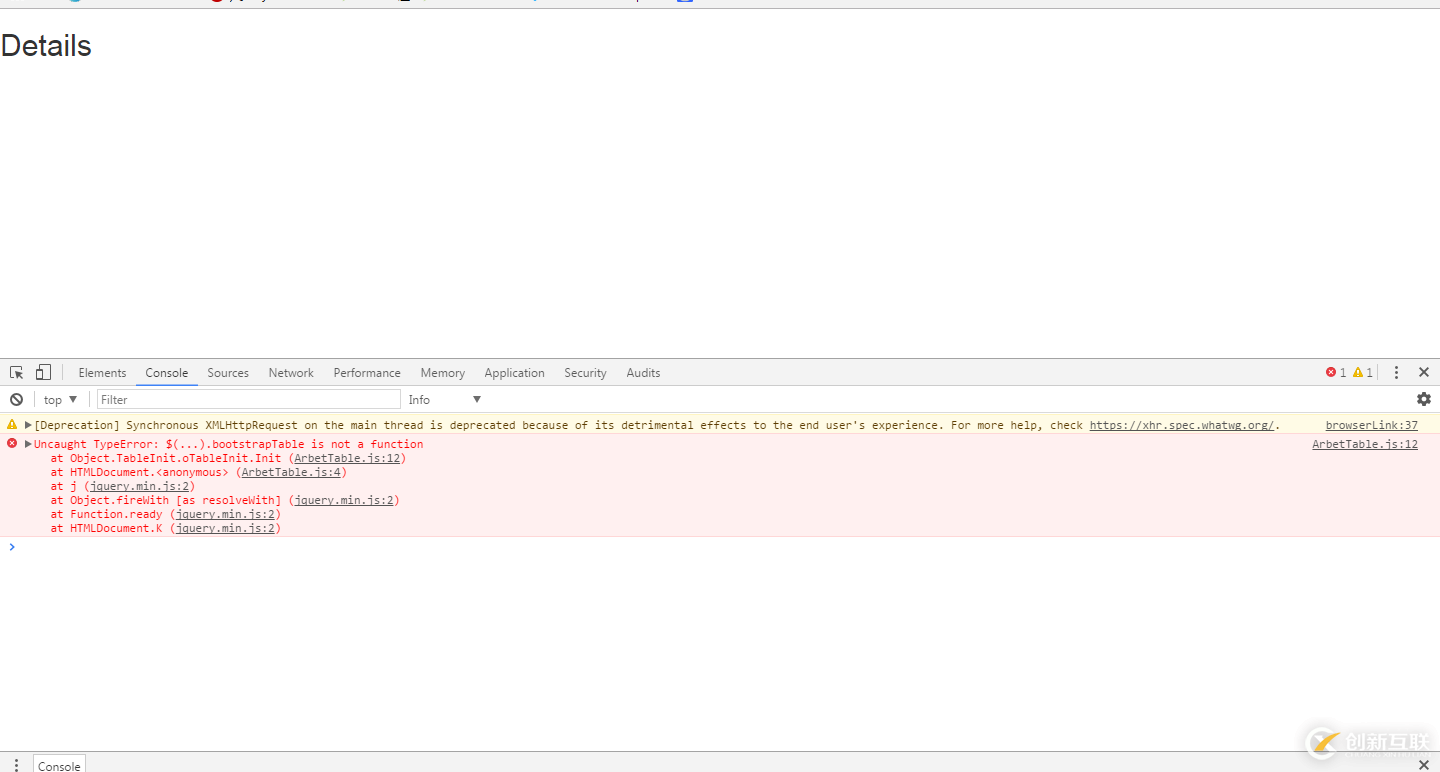This screenshot has height=772, width=1440.
Task: Open the console settings gear
Action: (1424, 399)
